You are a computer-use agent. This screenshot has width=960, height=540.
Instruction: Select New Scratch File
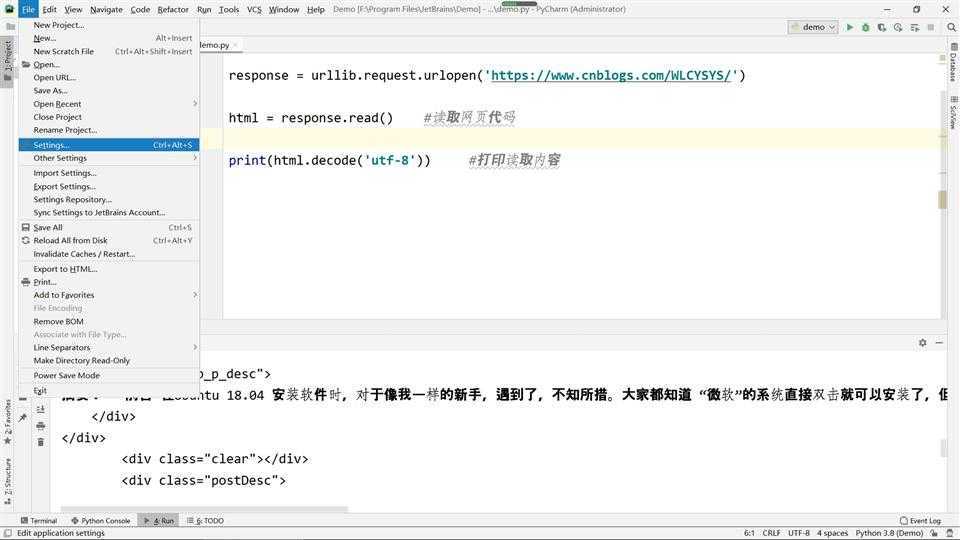pyautogui.click(x=109, y=51)
